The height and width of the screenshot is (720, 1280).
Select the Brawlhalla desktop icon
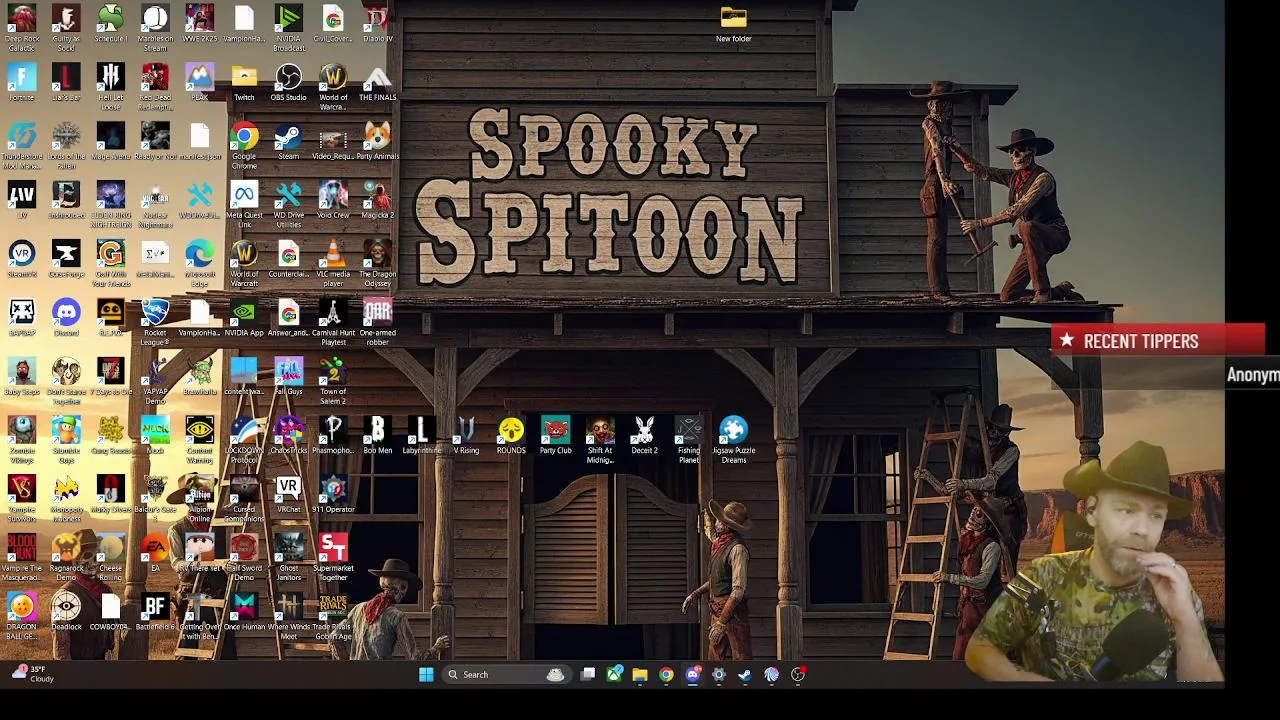point(199,377)
